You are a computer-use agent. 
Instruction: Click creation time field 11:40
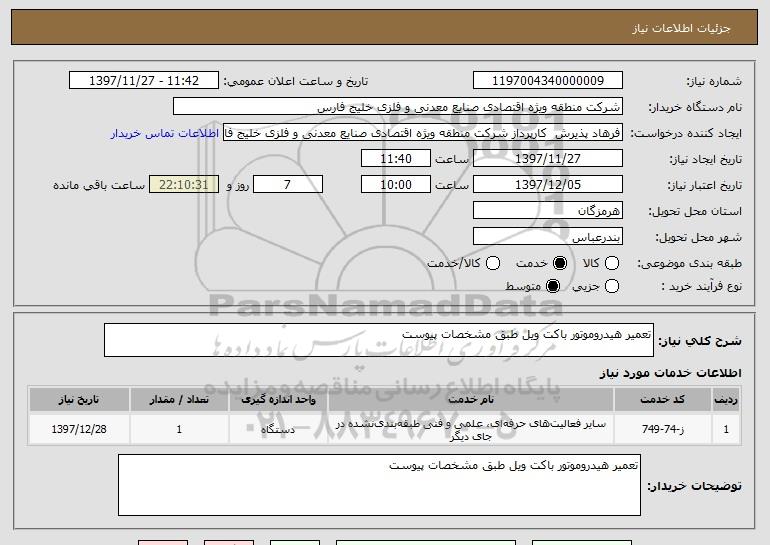[396, 159]
